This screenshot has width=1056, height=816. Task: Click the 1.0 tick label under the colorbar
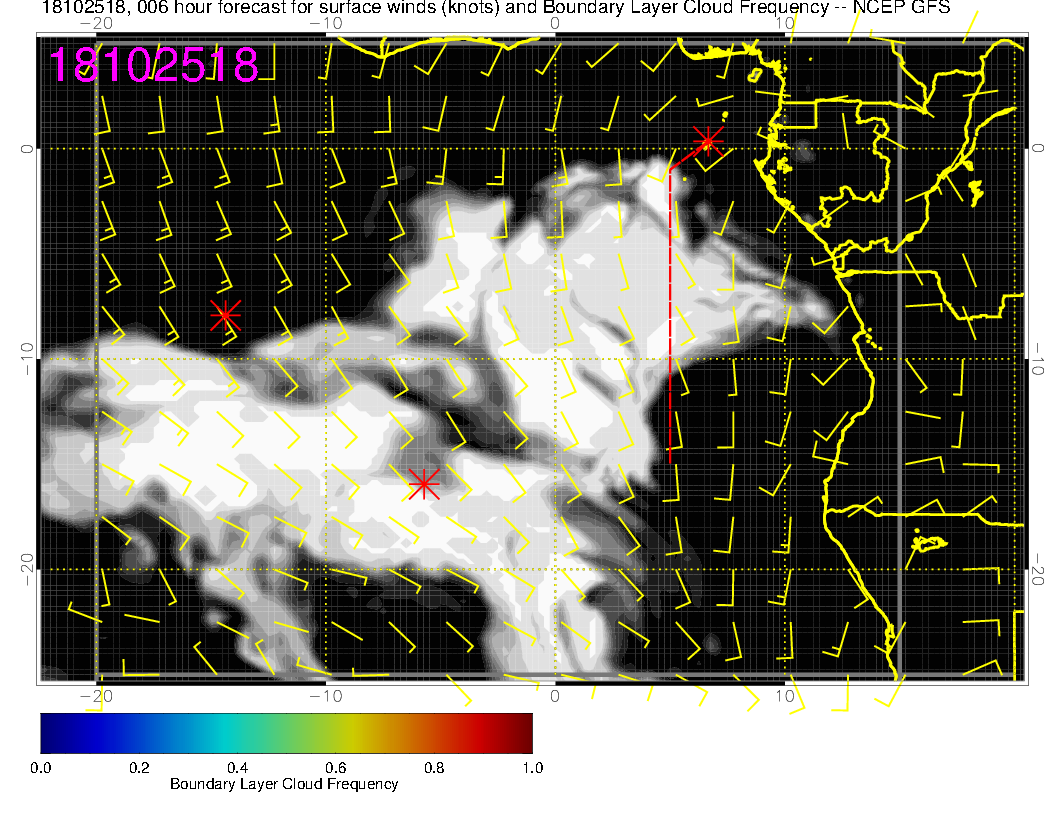coord(532,767)
